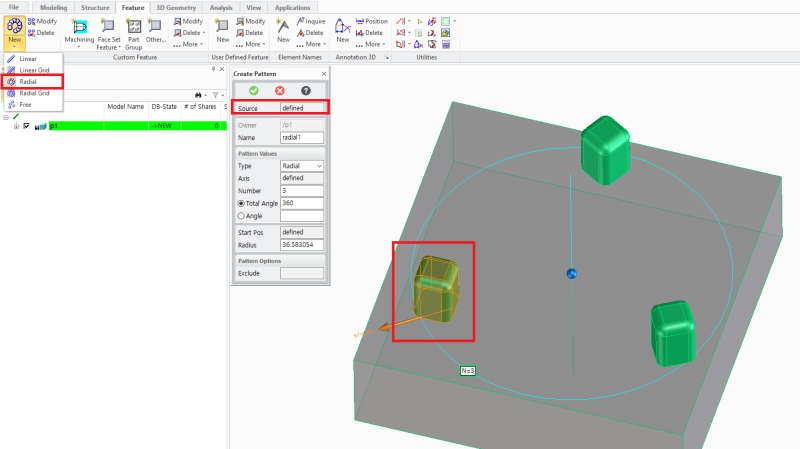
Task: Open the Machining custom feature tool
Action: click(x=79, y=33)
